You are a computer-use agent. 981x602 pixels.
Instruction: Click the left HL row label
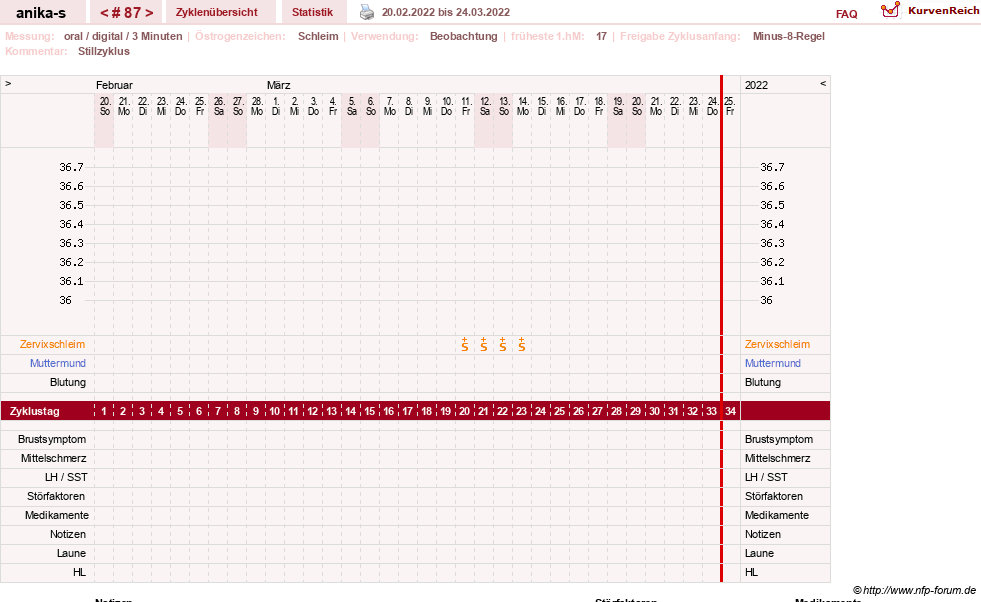(79, 572)
